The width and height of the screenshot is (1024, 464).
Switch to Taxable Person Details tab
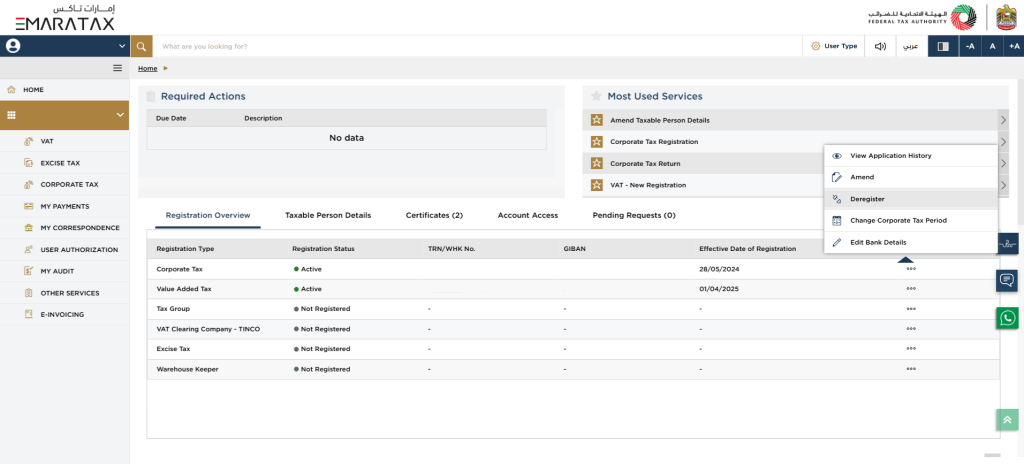pyautogui.click(x=328, y=215)
